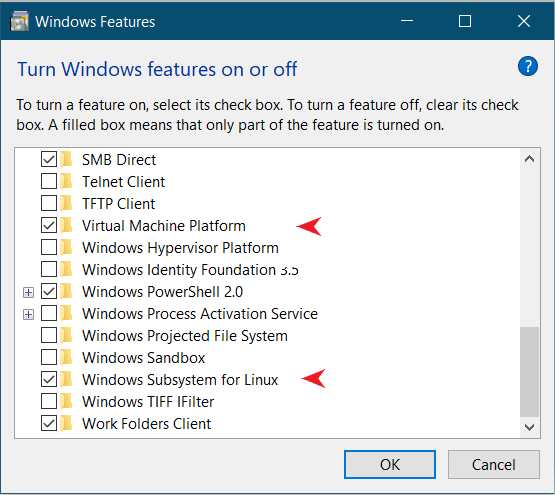555x495 pixels.
Task: Click the Work Folders Client folder icon
Action: (66, 423)
